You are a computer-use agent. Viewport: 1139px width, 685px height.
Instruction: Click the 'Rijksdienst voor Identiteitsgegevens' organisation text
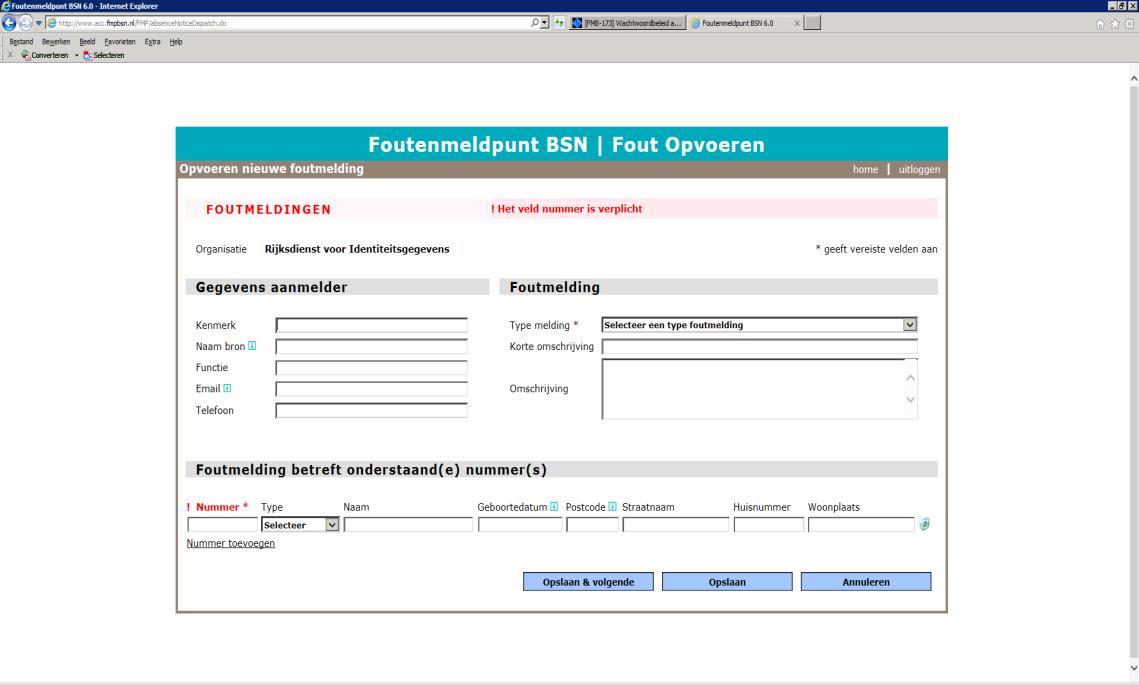click(357, 249)
